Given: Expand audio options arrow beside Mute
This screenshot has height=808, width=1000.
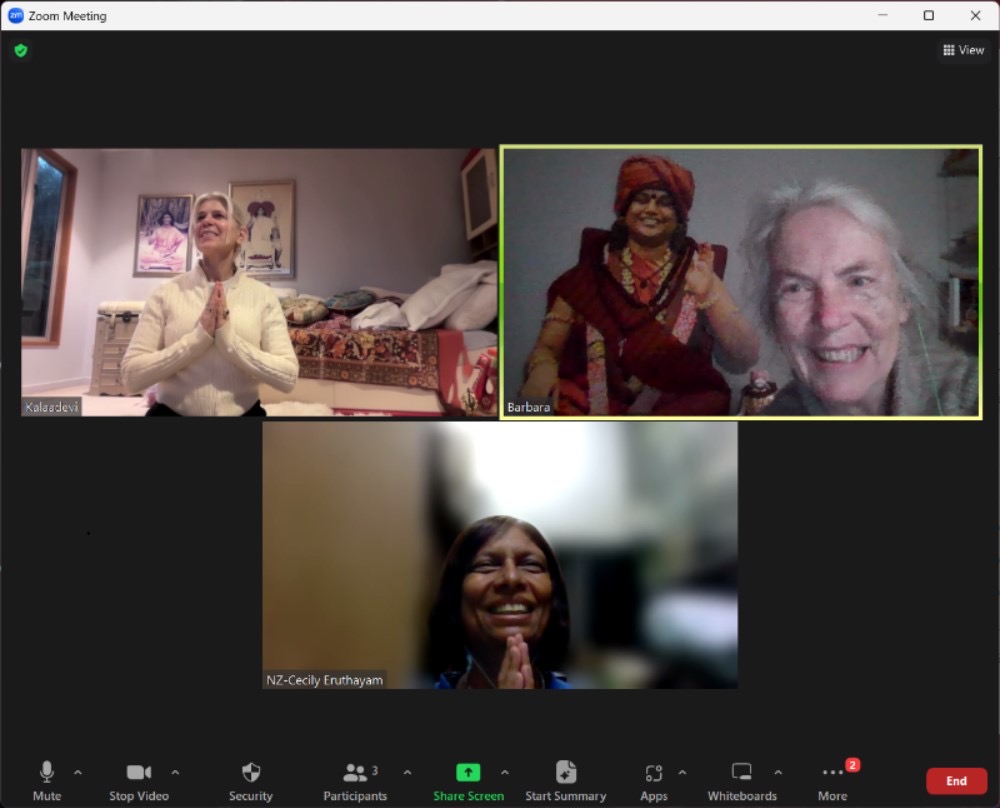Looking at the screenshot, I should pyautogui.click(x=78, y=772).
